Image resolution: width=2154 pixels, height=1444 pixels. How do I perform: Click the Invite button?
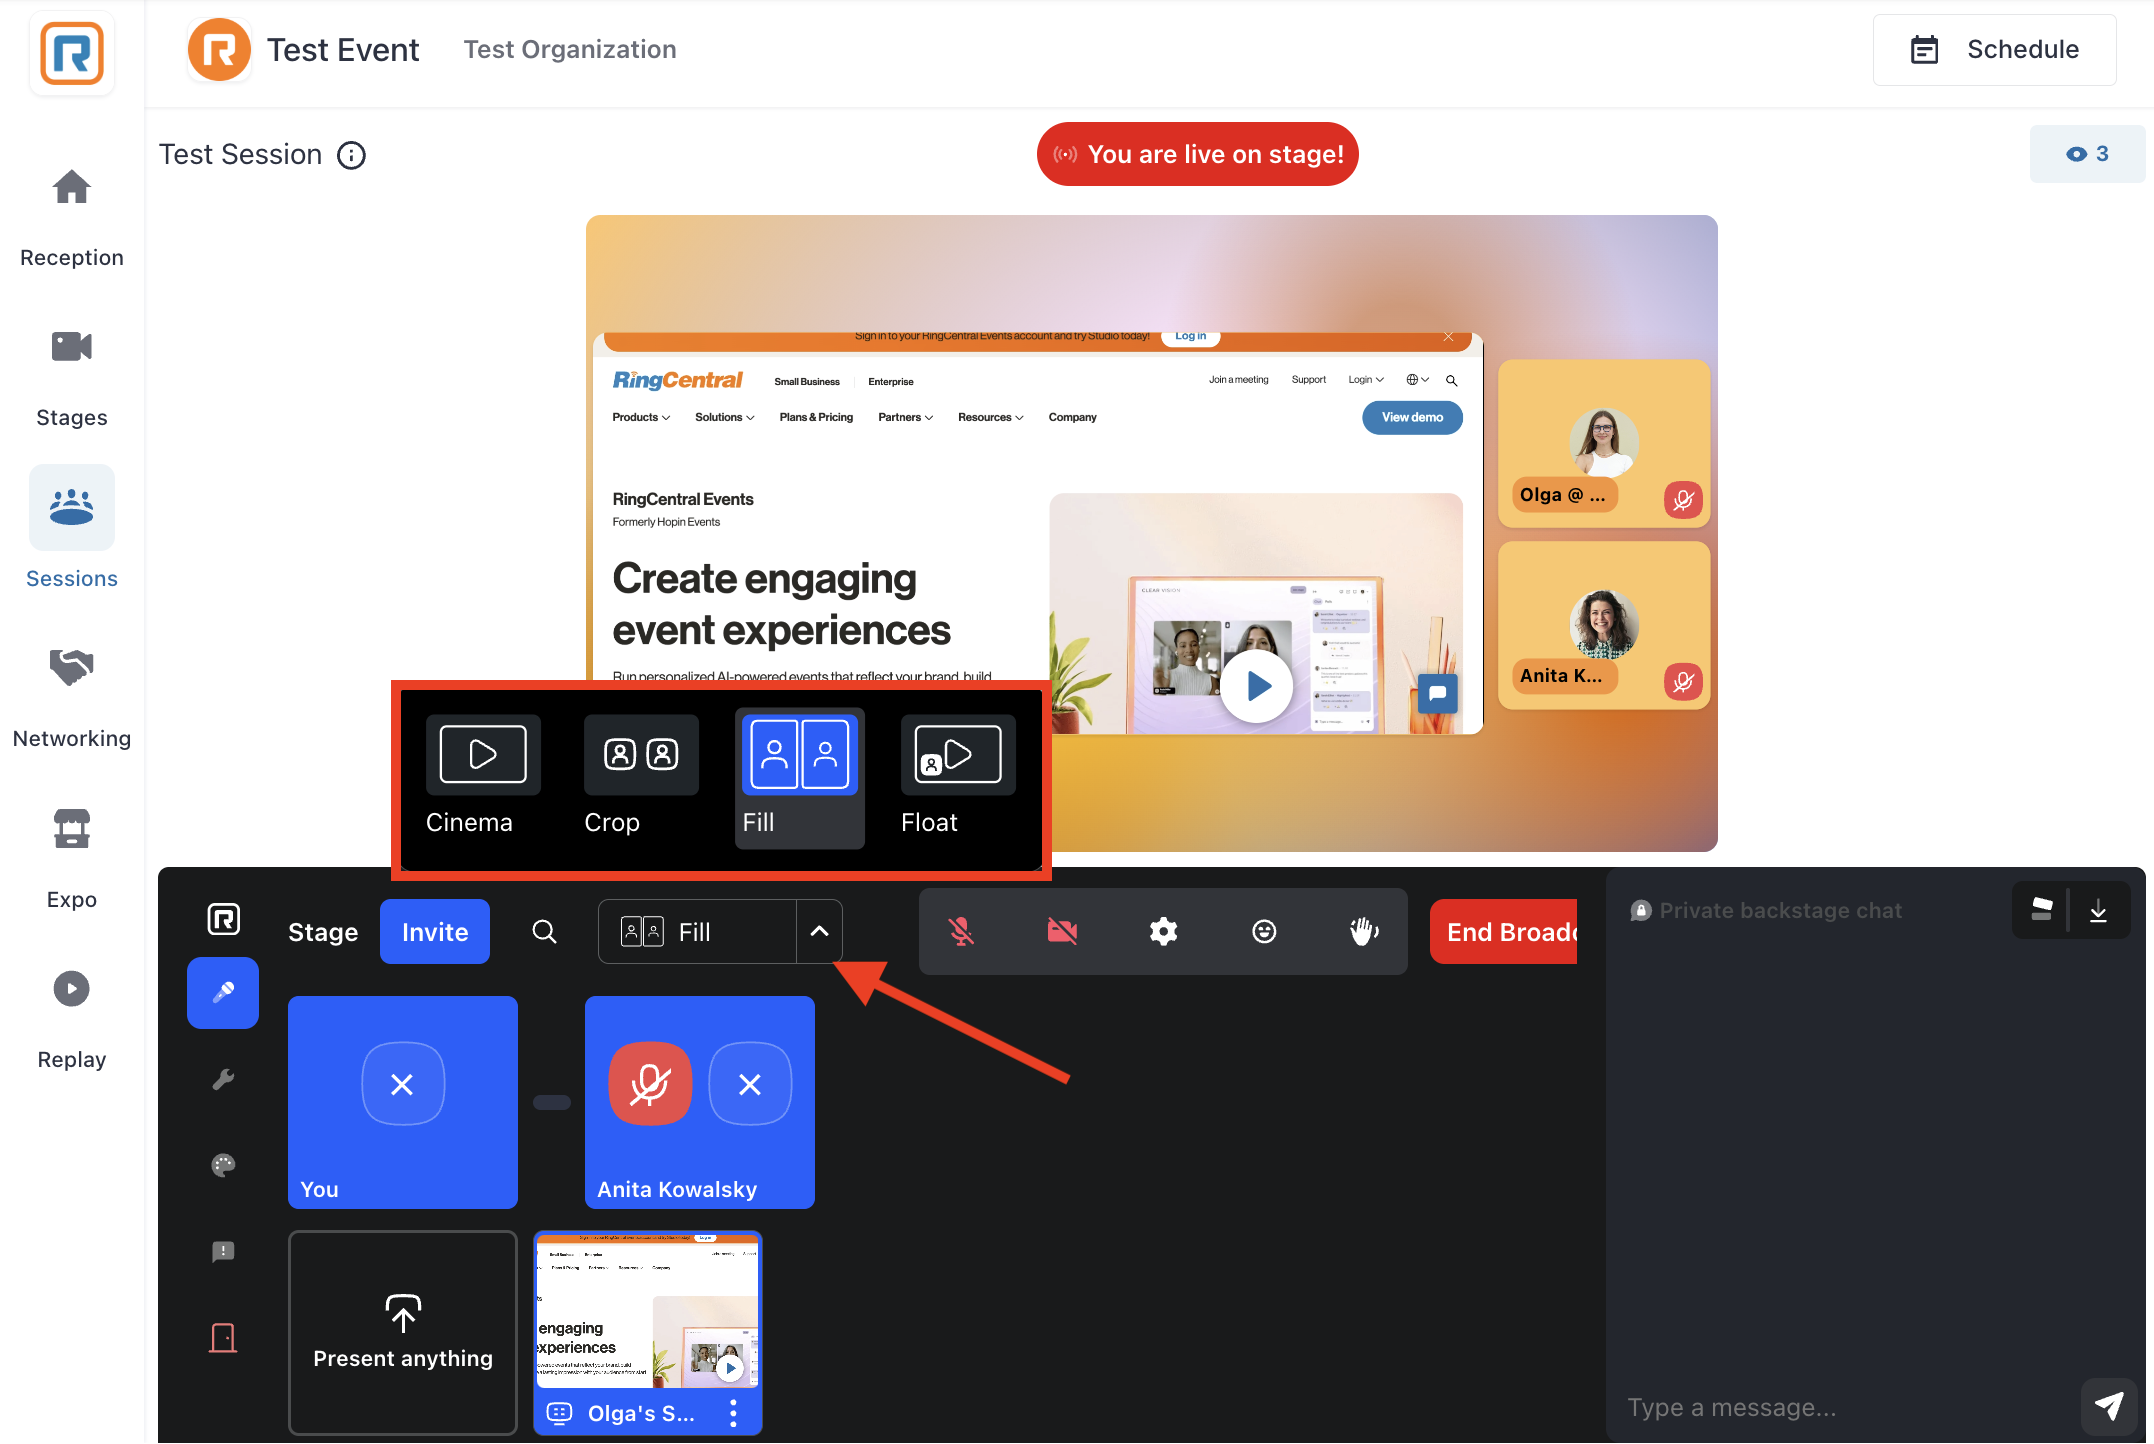pyautogui.click(x=435, y=931)
